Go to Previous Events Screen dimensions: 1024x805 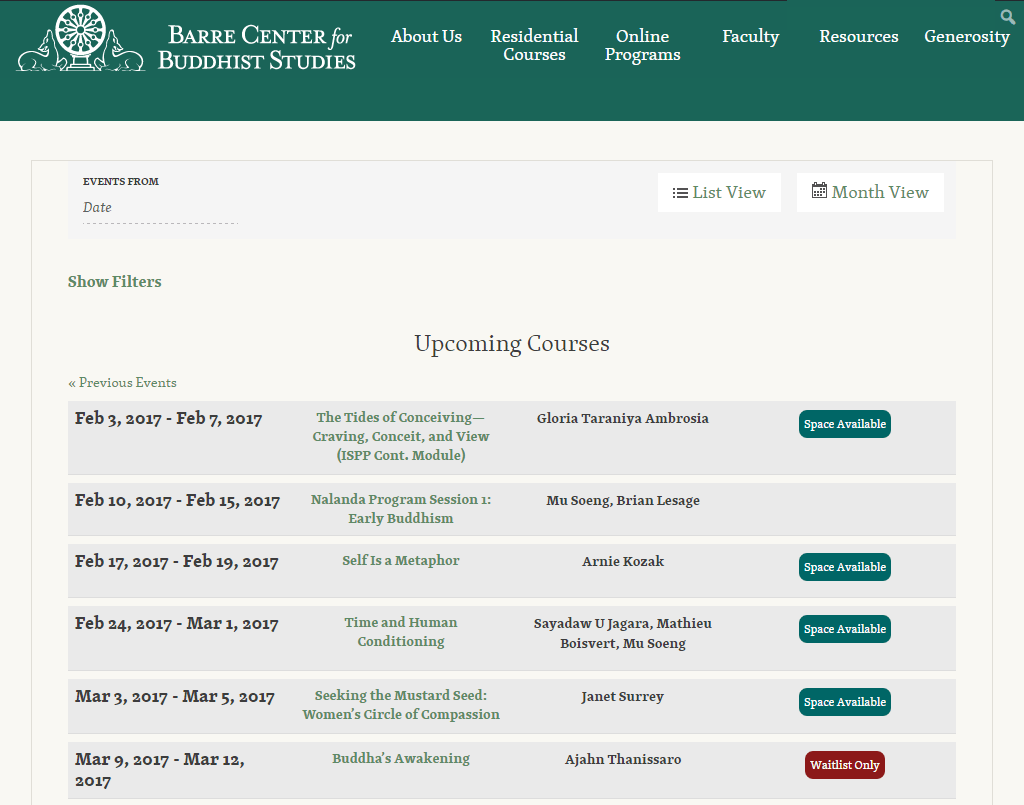click(122, 383)
